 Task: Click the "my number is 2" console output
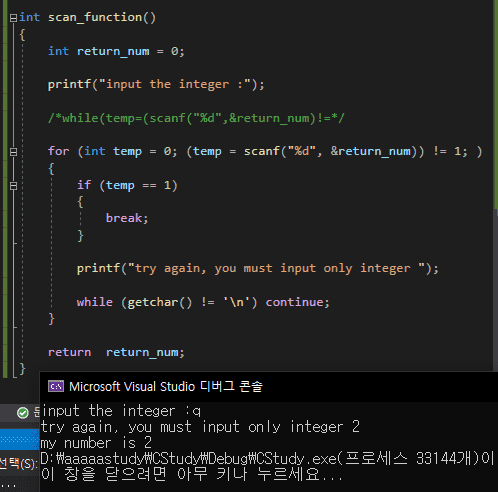tap(96, 443)
